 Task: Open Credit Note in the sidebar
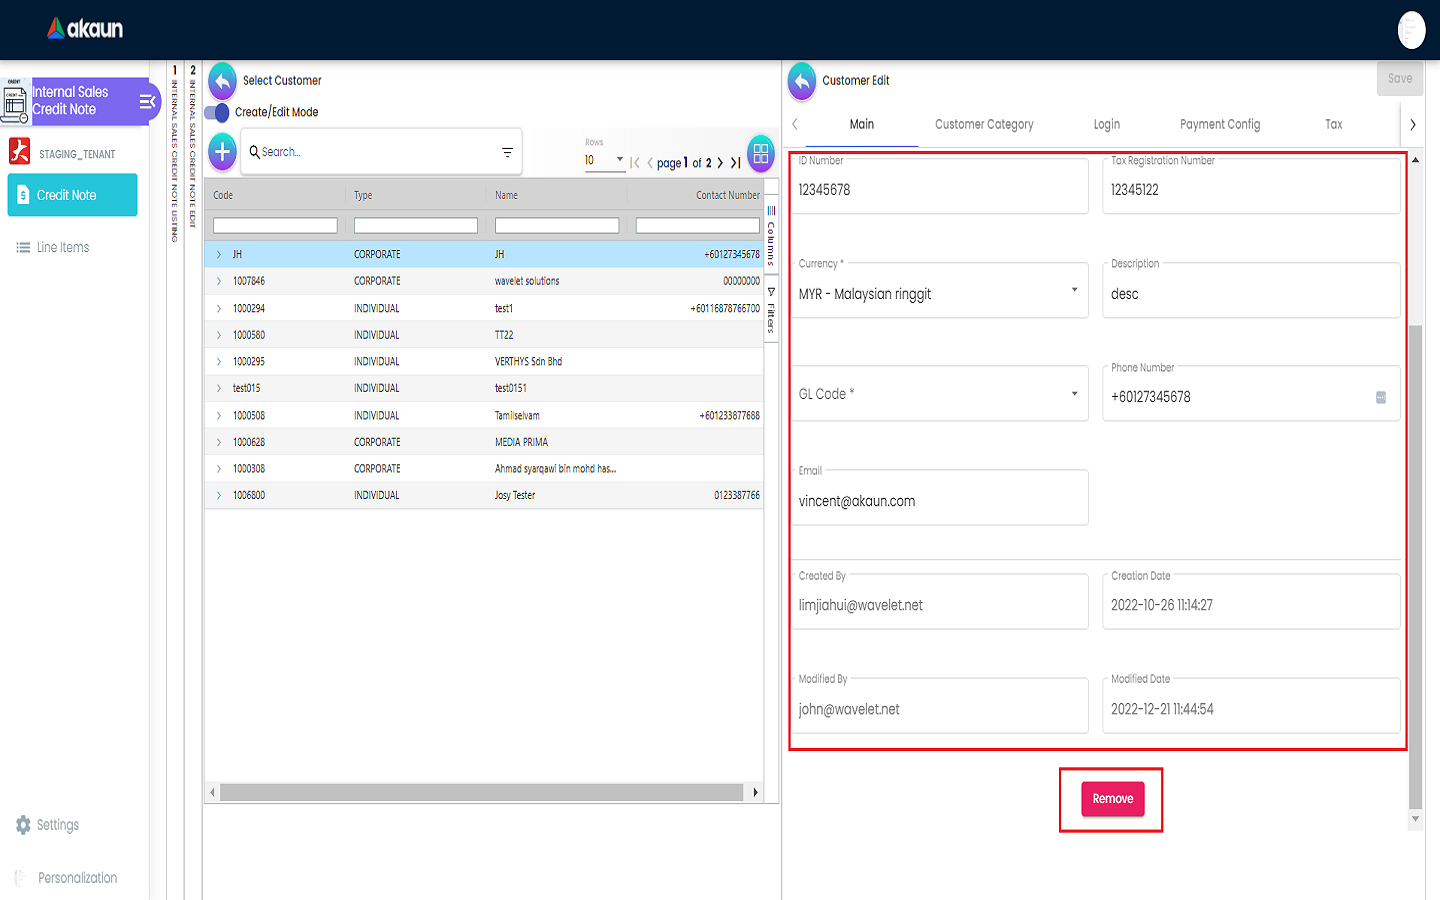pos(73,195)
